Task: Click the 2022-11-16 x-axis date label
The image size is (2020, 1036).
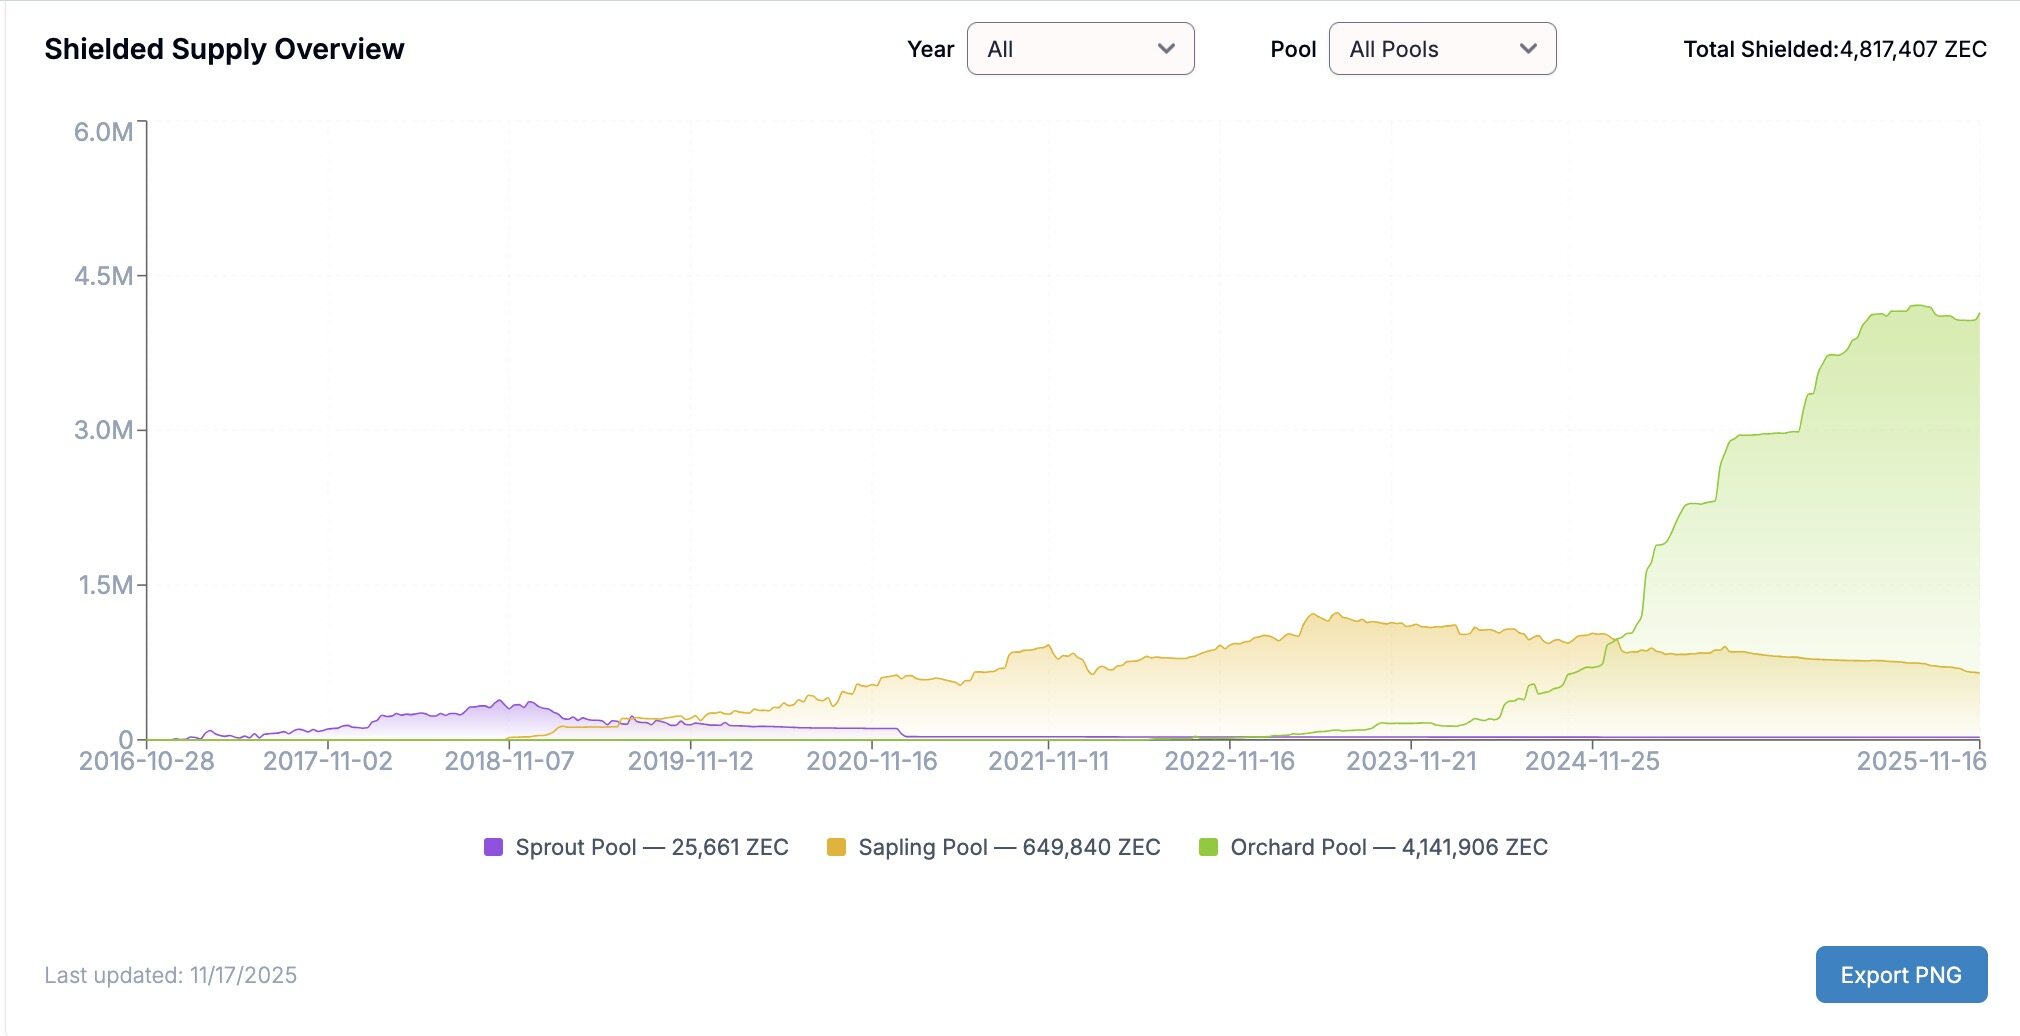Action: pyautogui.click(x=1229, y=761)
